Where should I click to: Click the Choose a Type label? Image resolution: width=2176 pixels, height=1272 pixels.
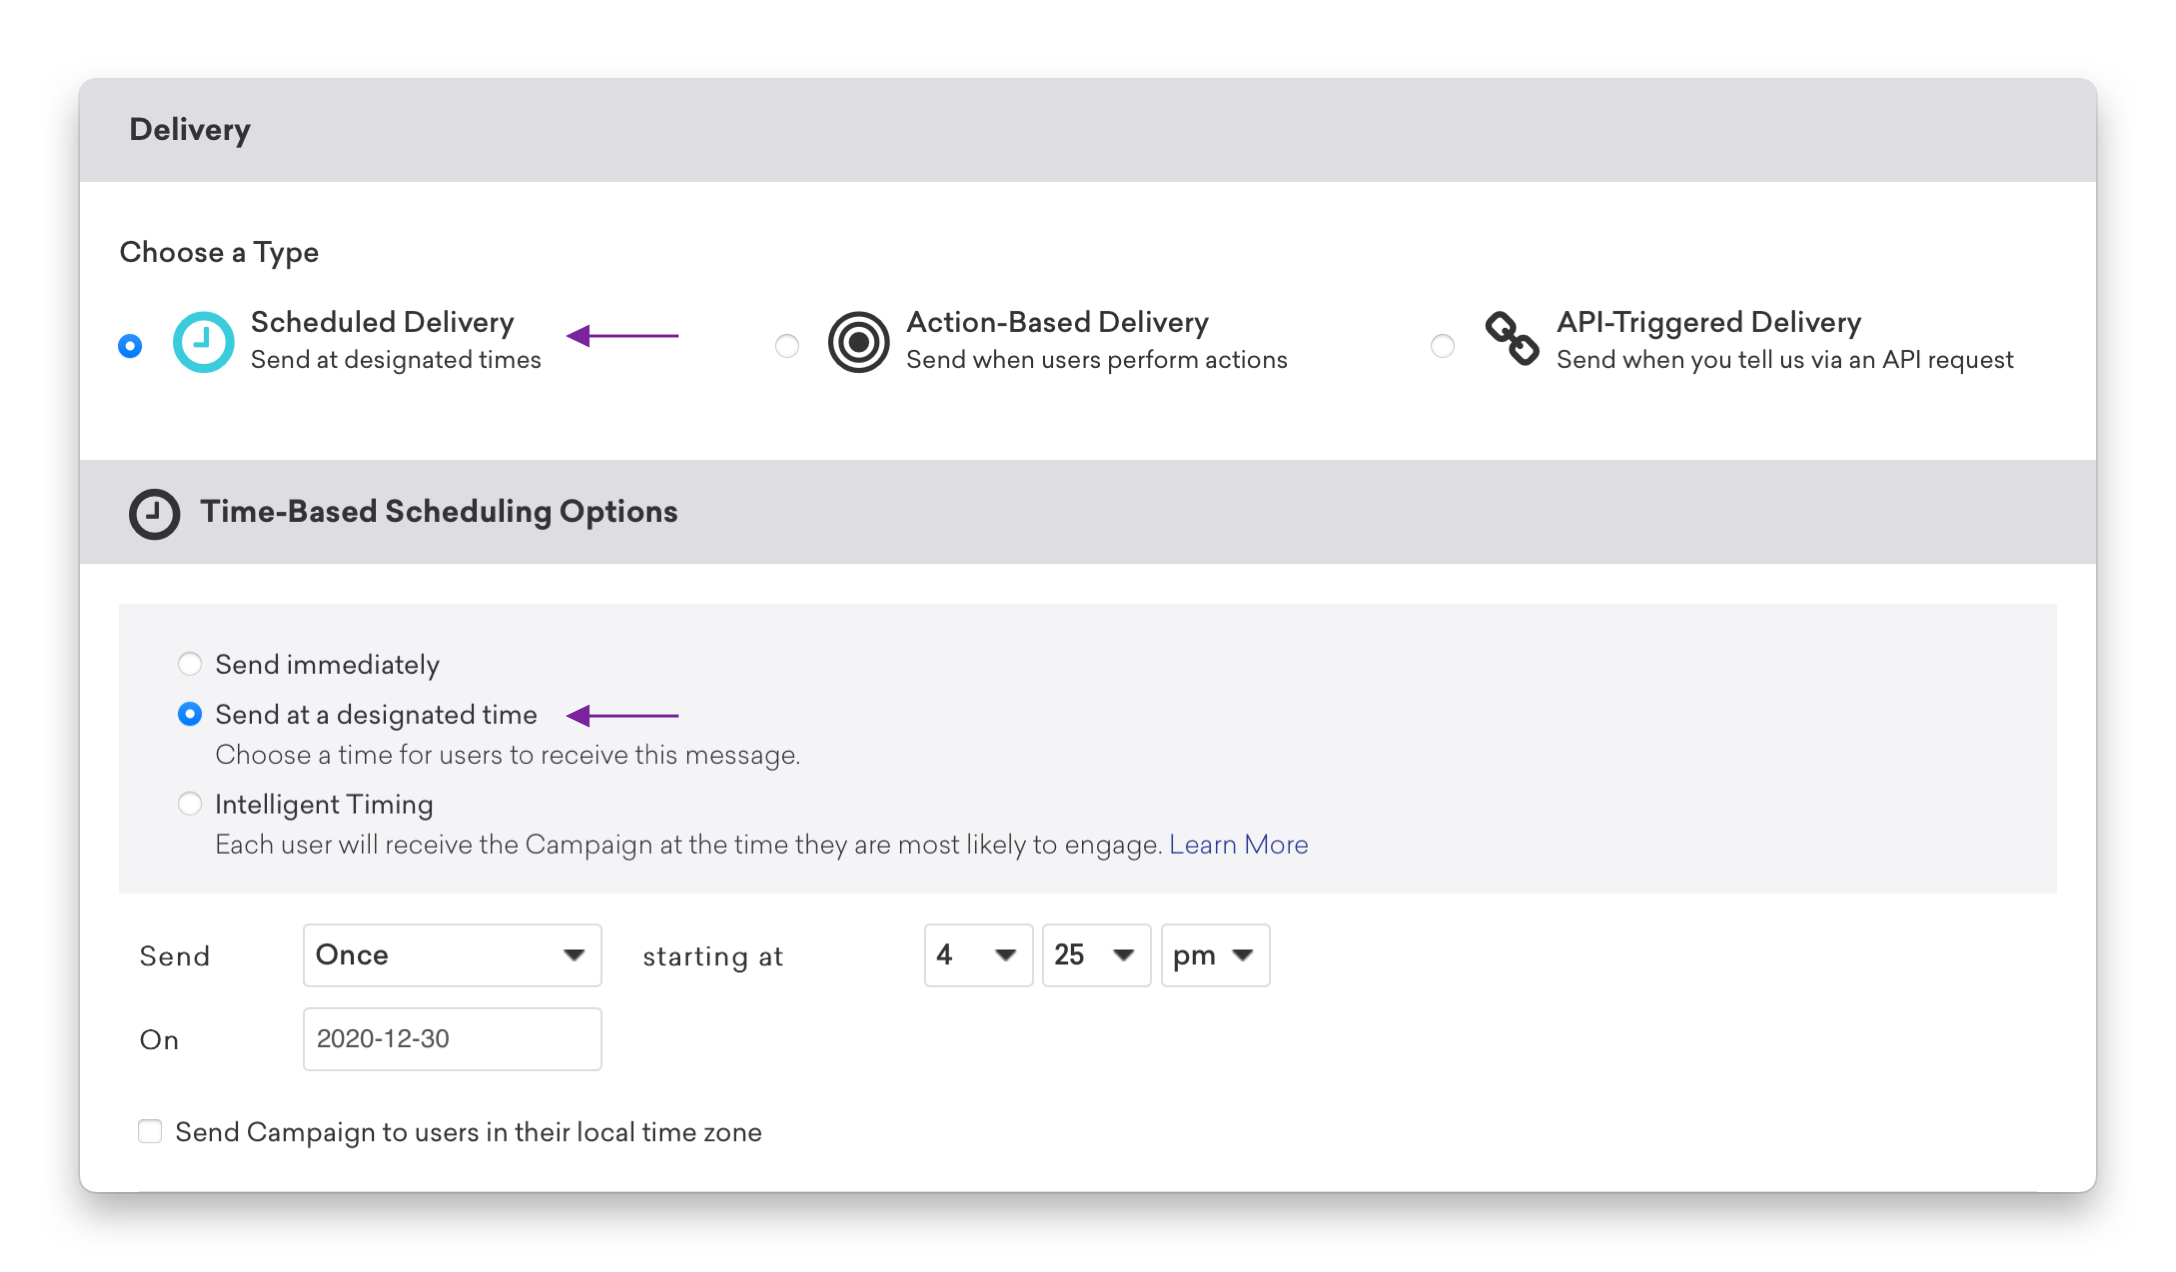click(x=219, y=252)
